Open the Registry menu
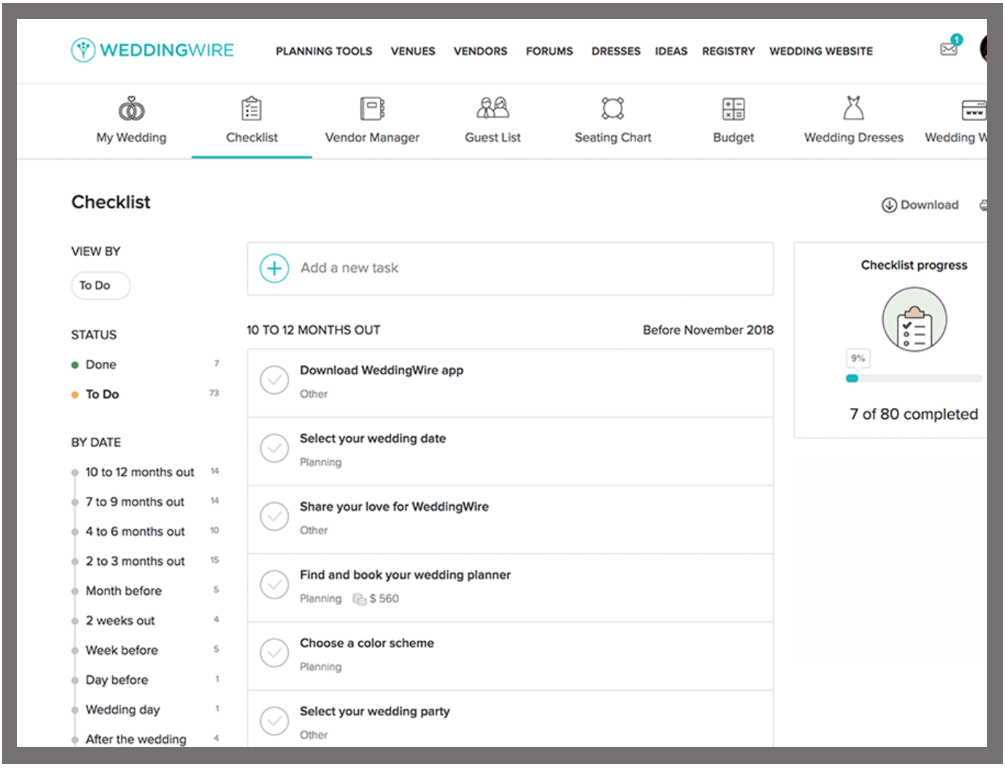Image resolution: width=1005 pixels, height=768 pixels. 728,51
